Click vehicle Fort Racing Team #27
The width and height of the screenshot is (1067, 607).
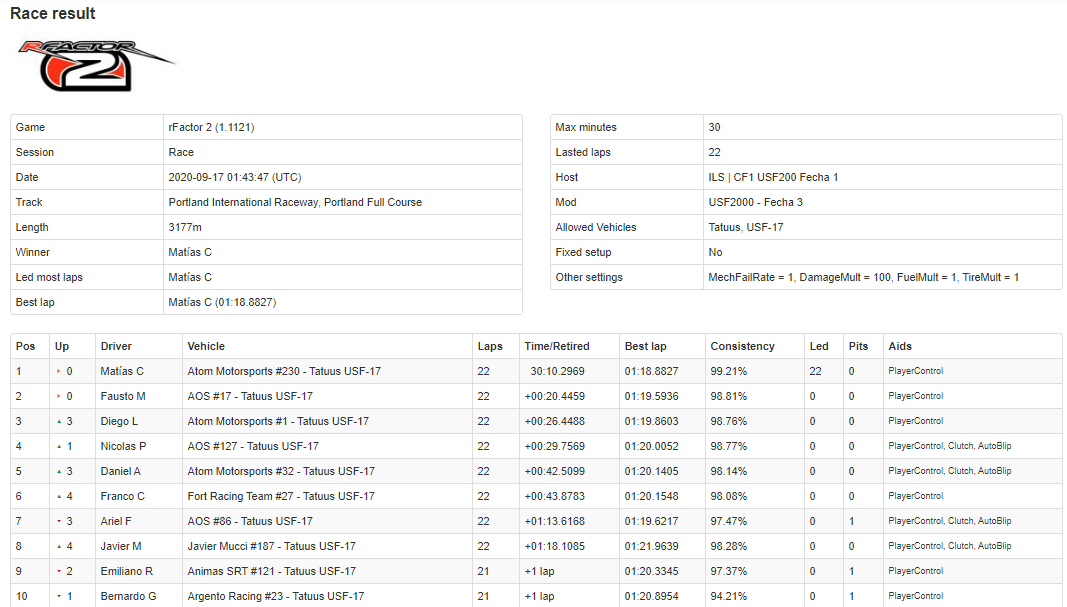pos(241,497)
